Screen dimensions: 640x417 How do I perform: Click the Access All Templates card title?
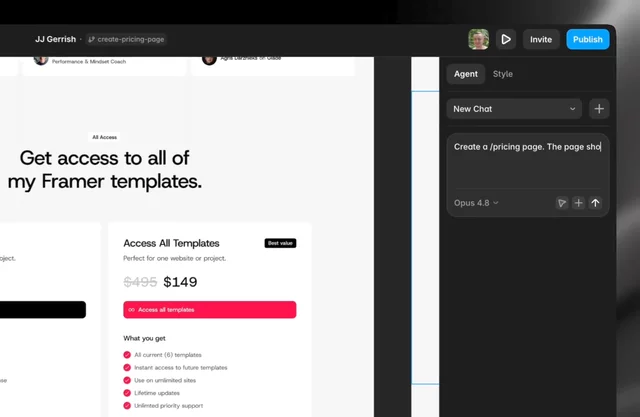(171, 243)
